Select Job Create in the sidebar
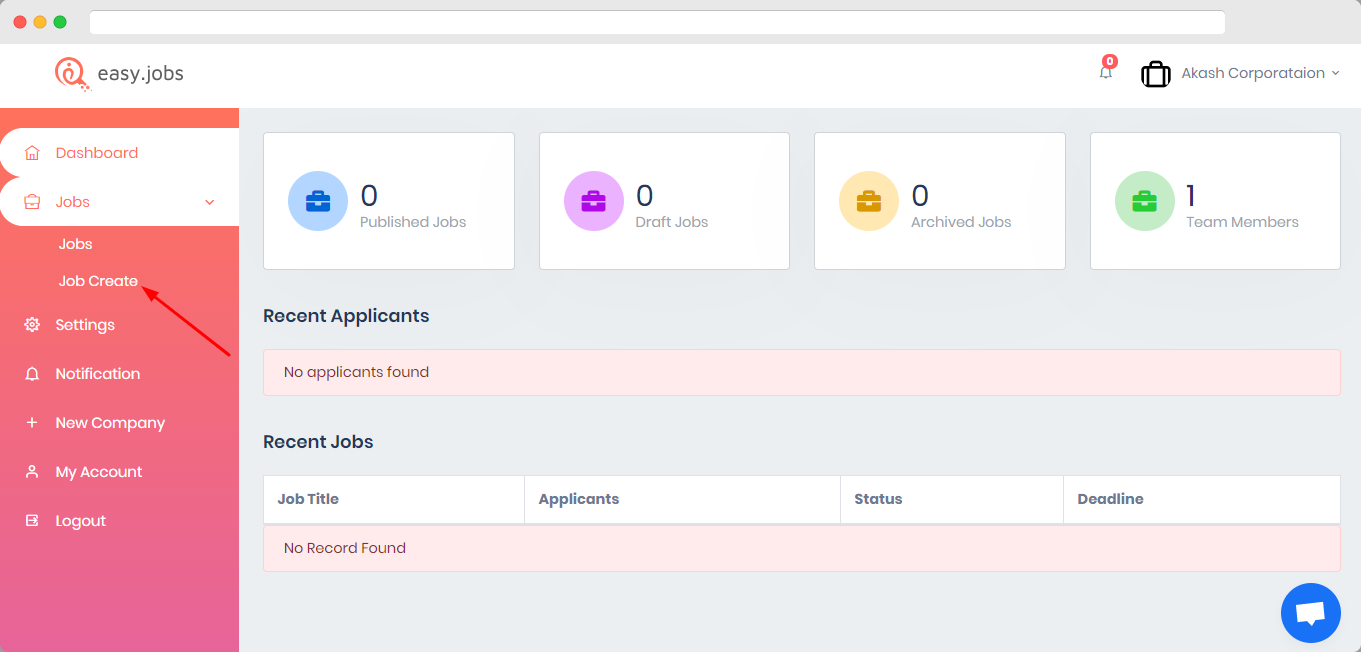Screen dimensions: 1361x652 click(98, 281)
